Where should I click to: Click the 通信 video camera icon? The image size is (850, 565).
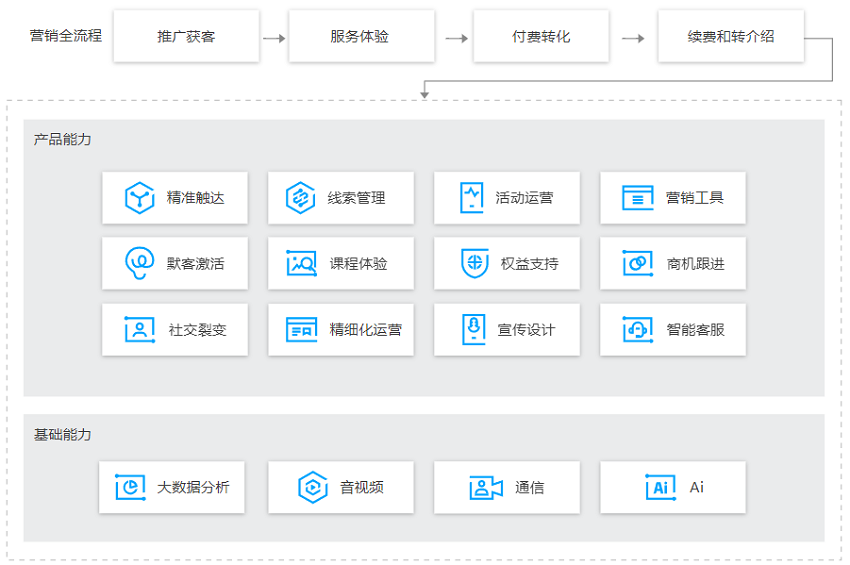point(486,487)
